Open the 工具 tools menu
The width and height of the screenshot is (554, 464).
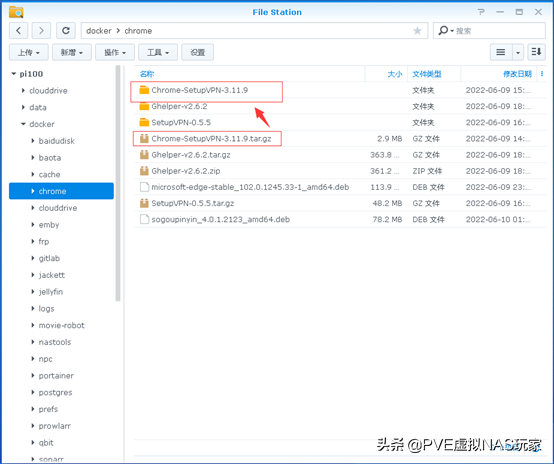[x=158, y=52]
